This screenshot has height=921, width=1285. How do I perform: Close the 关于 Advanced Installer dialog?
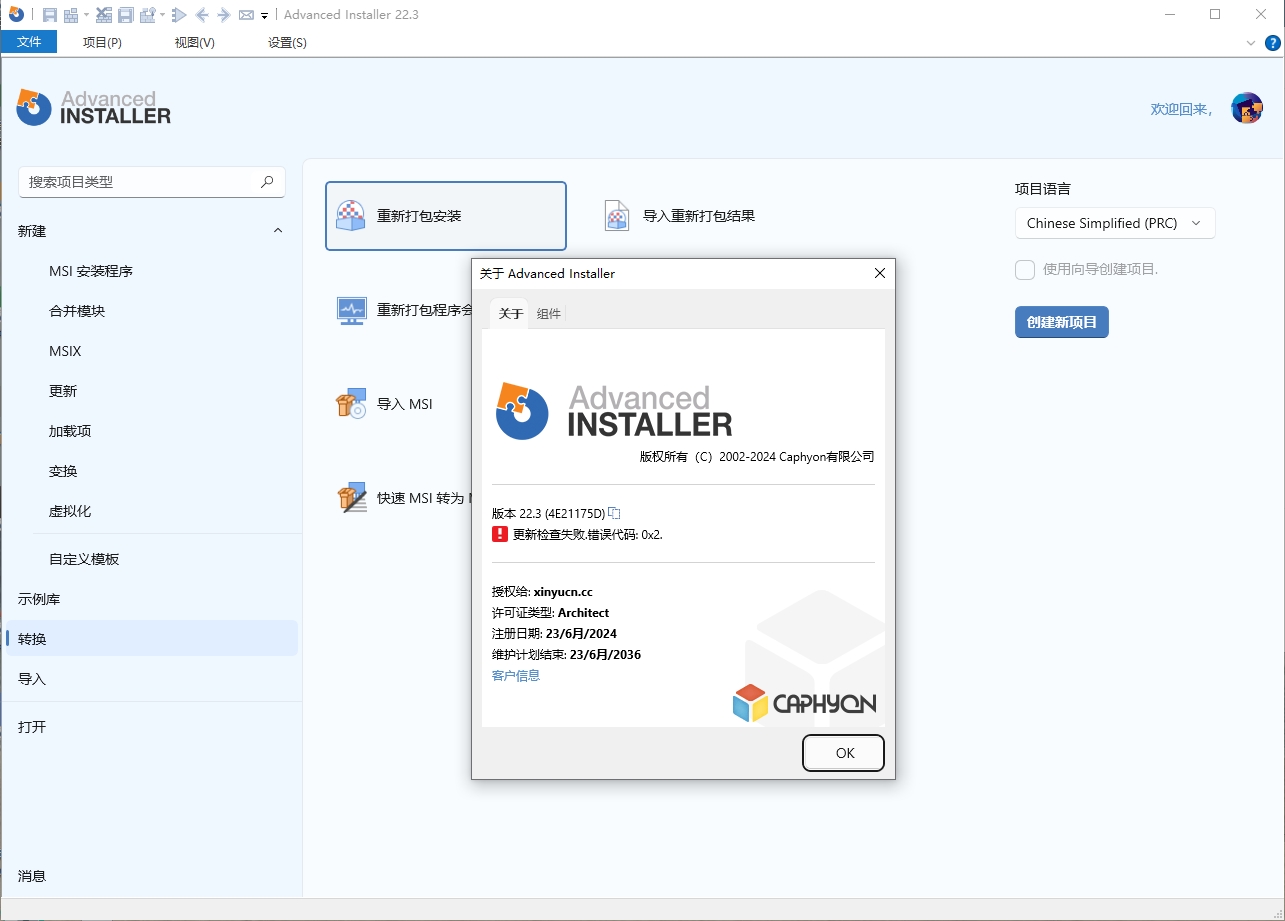(x=880, y=273)
